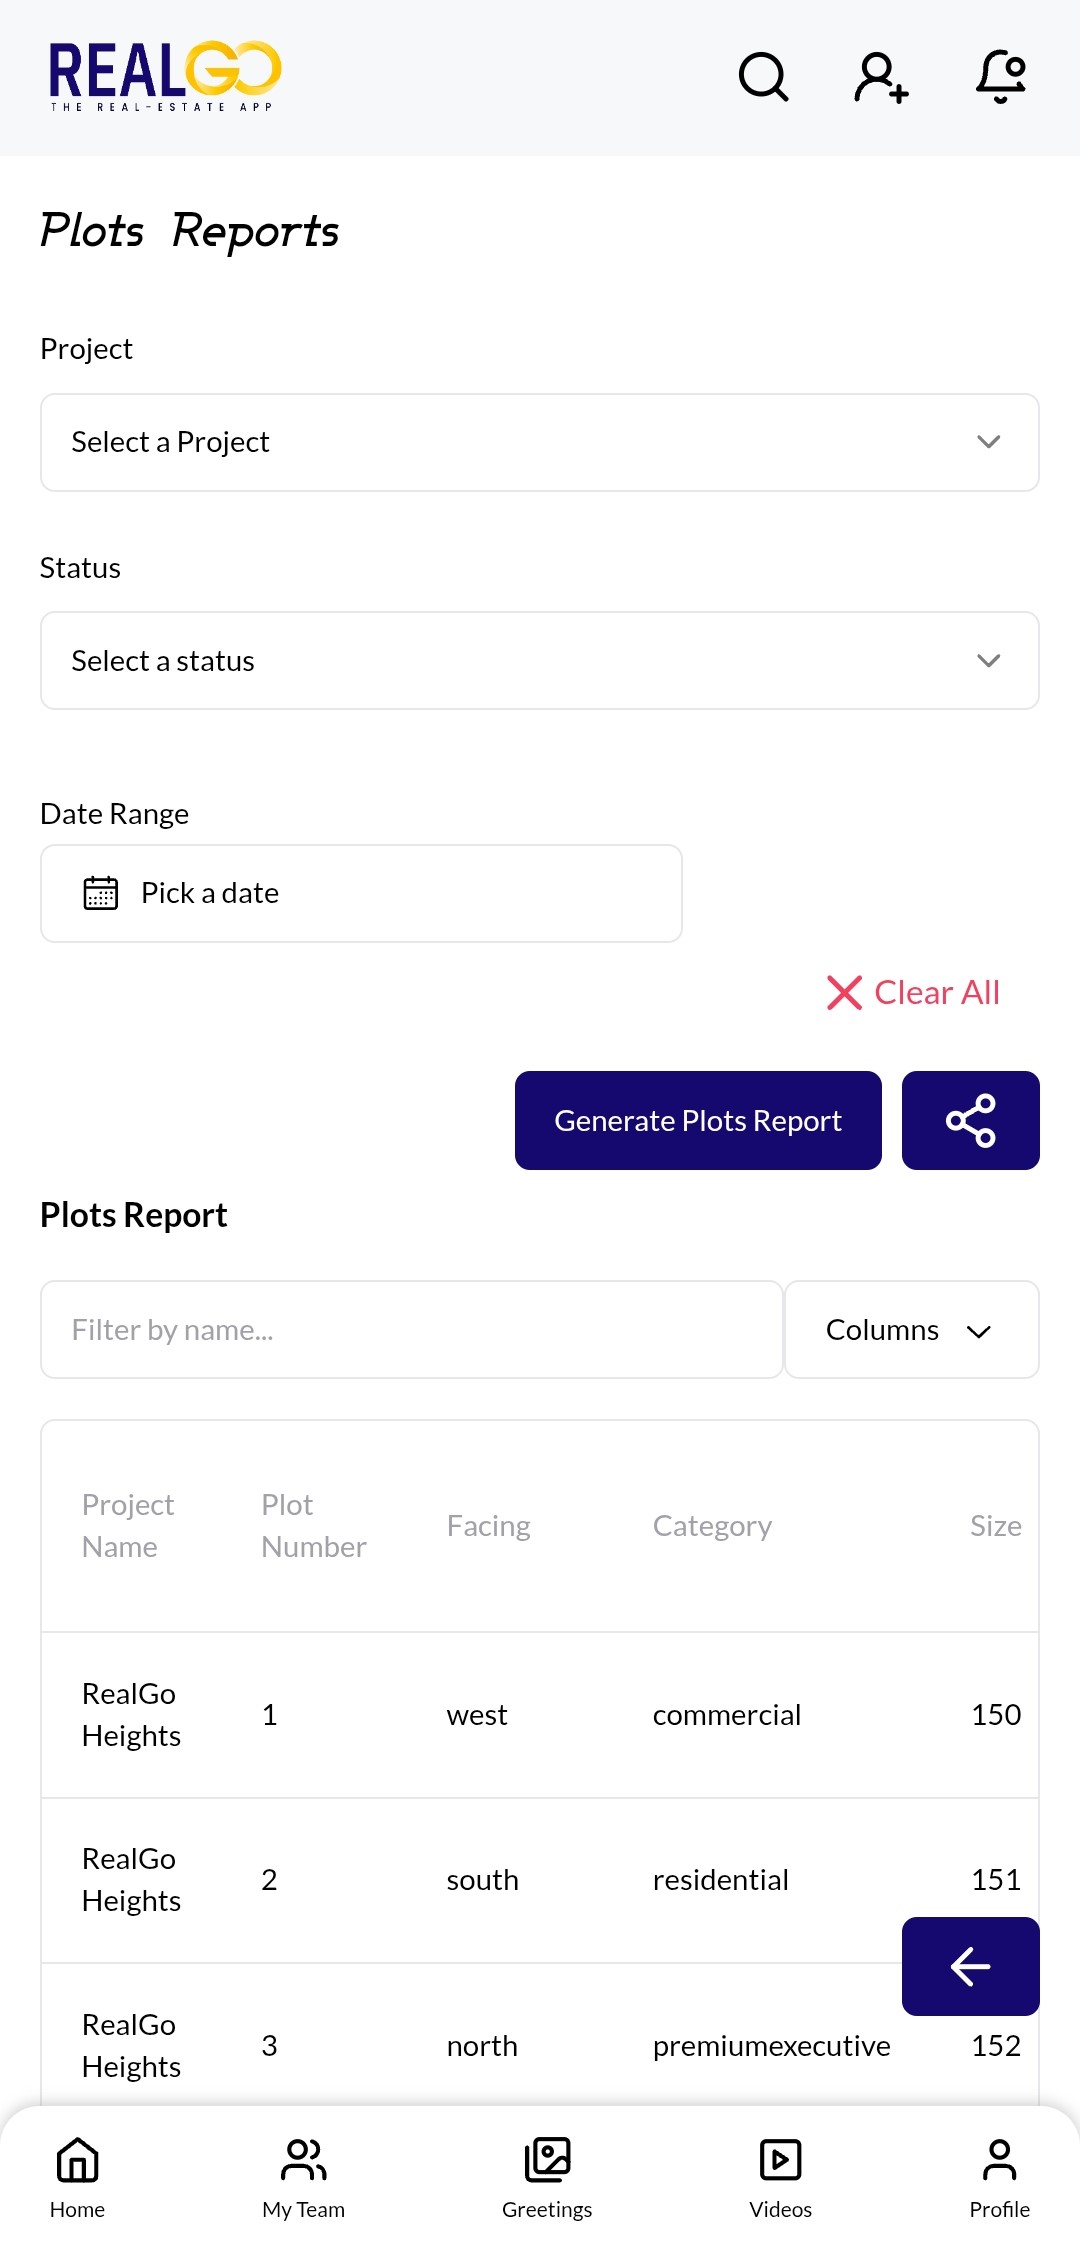
Task: Open notifications via the bell icon
Action: [999, 78]
